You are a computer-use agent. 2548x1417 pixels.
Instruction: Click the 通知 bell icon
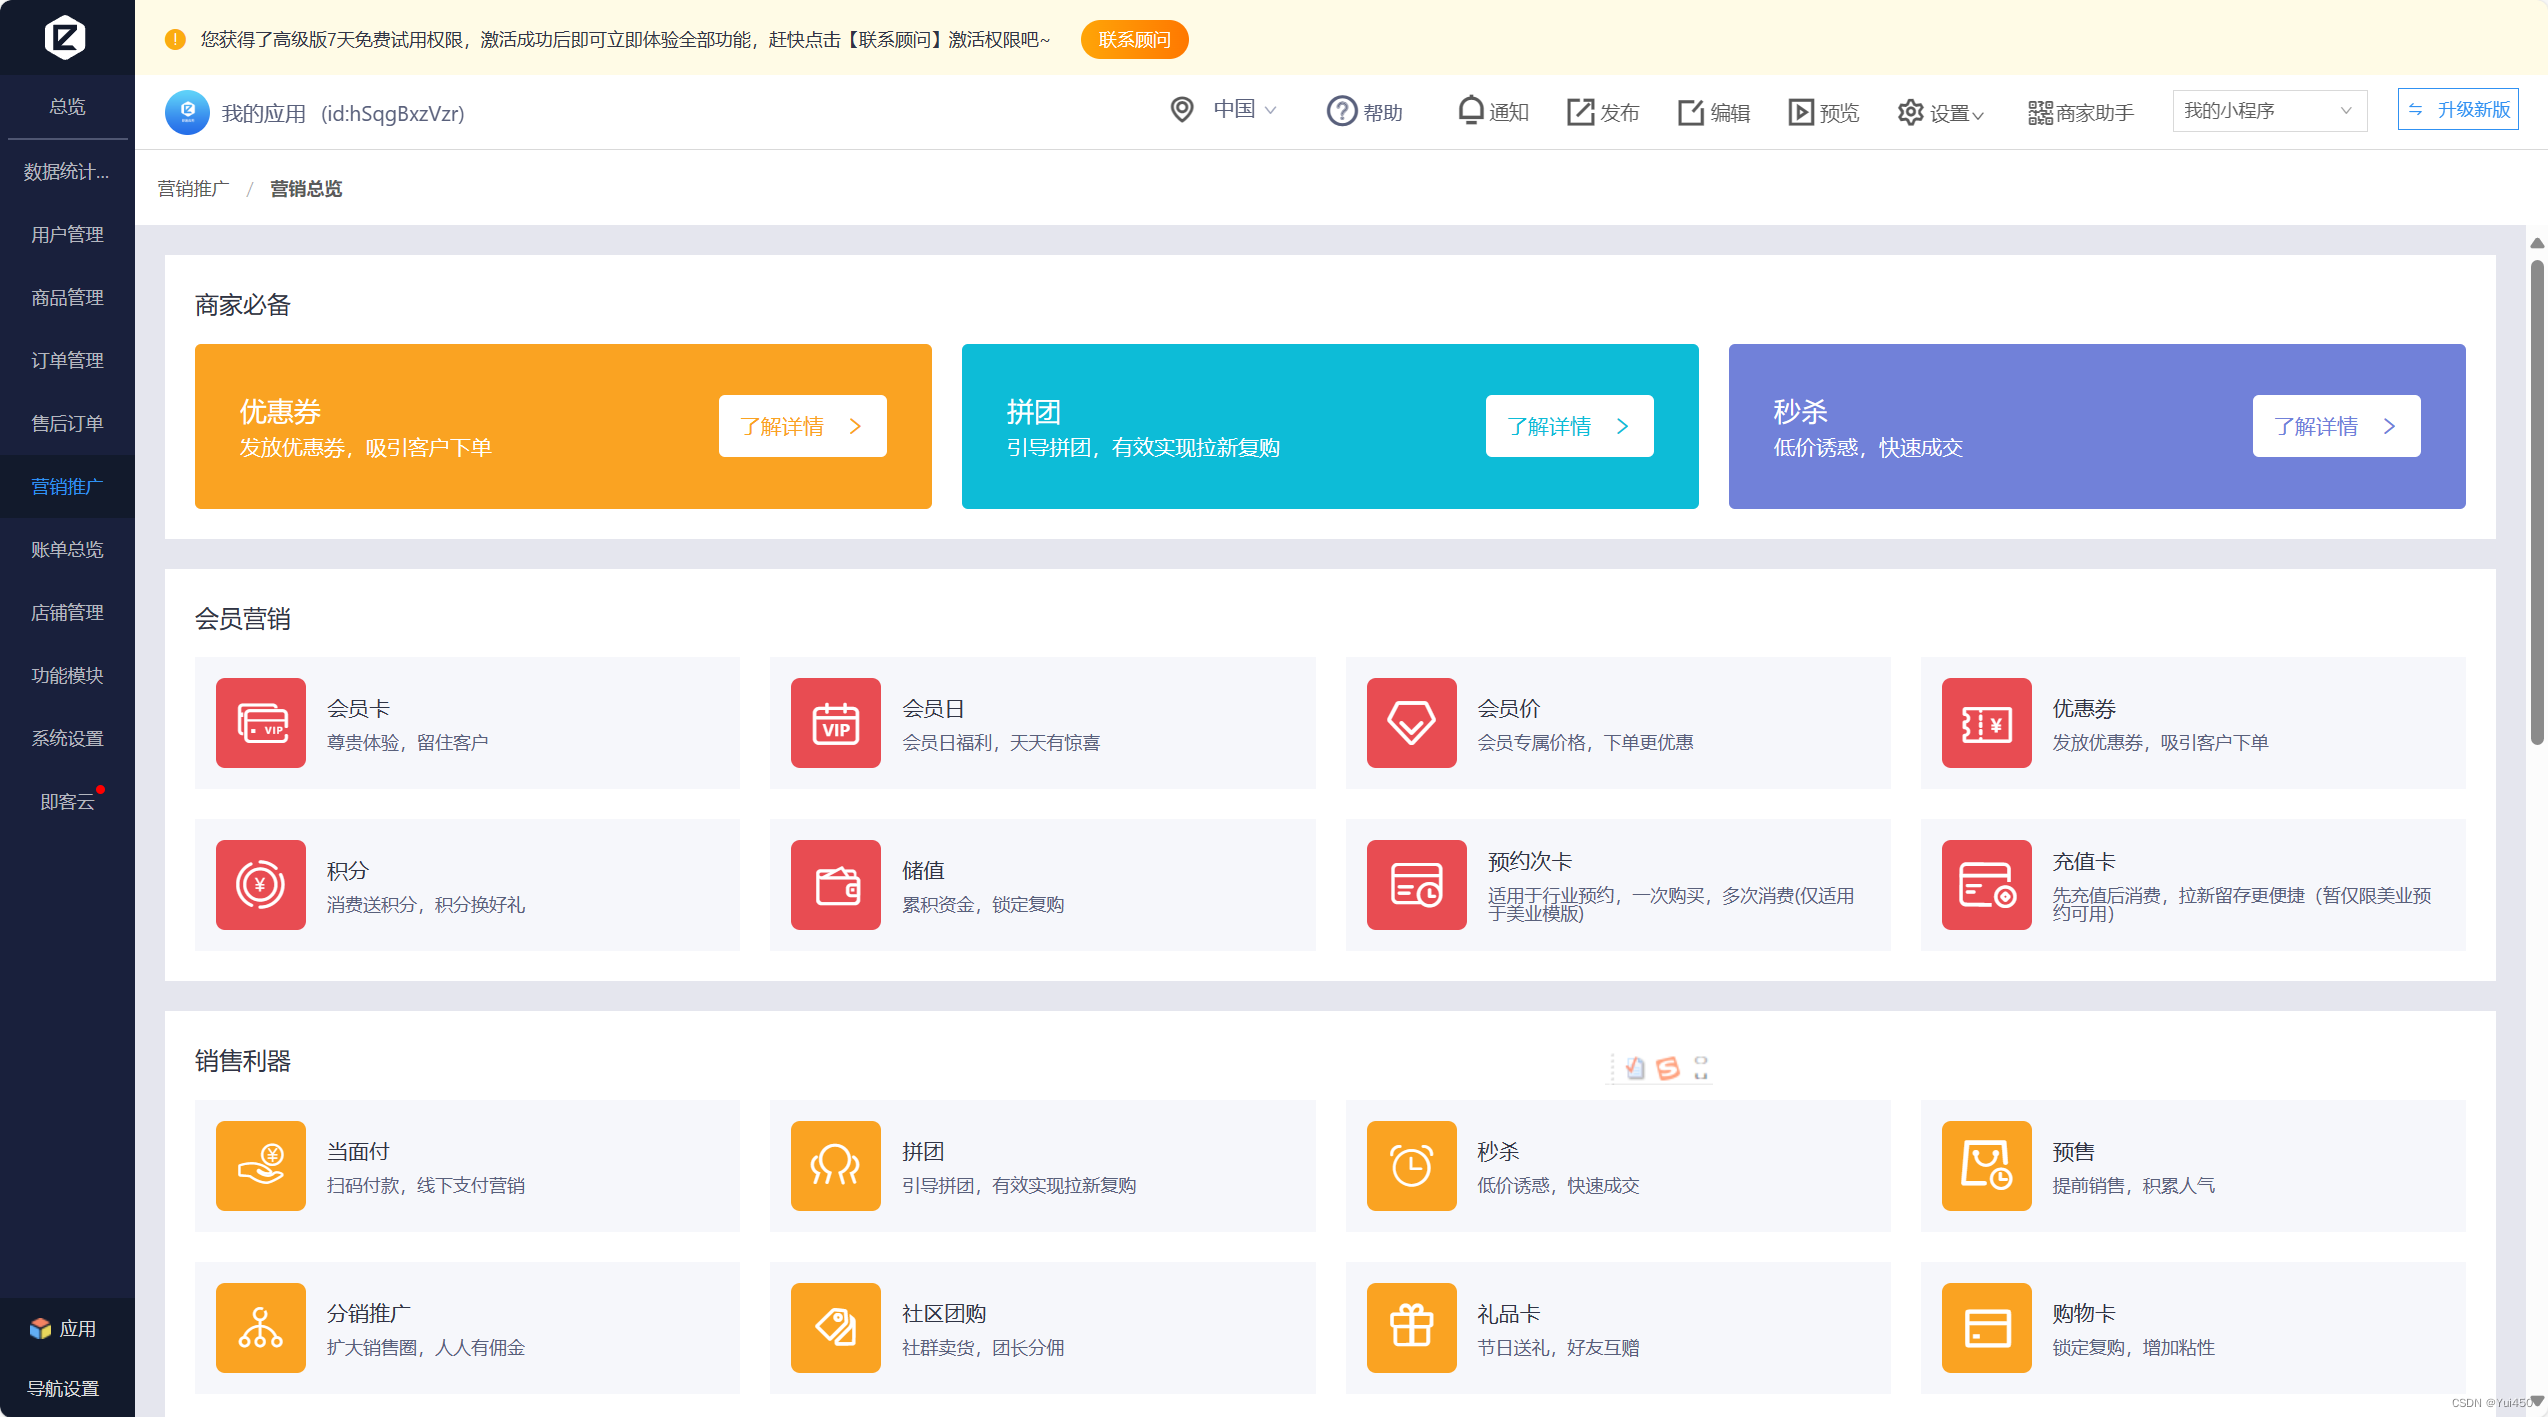click(1470, 111)
